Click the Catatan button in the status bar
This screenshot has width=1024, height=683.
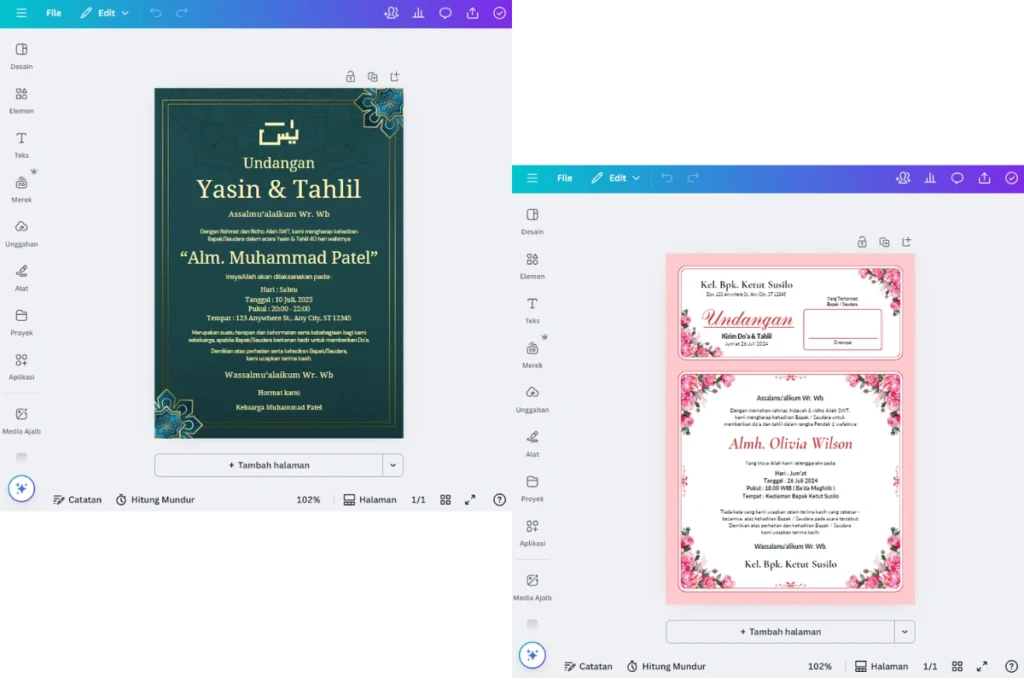click(77, 499)
